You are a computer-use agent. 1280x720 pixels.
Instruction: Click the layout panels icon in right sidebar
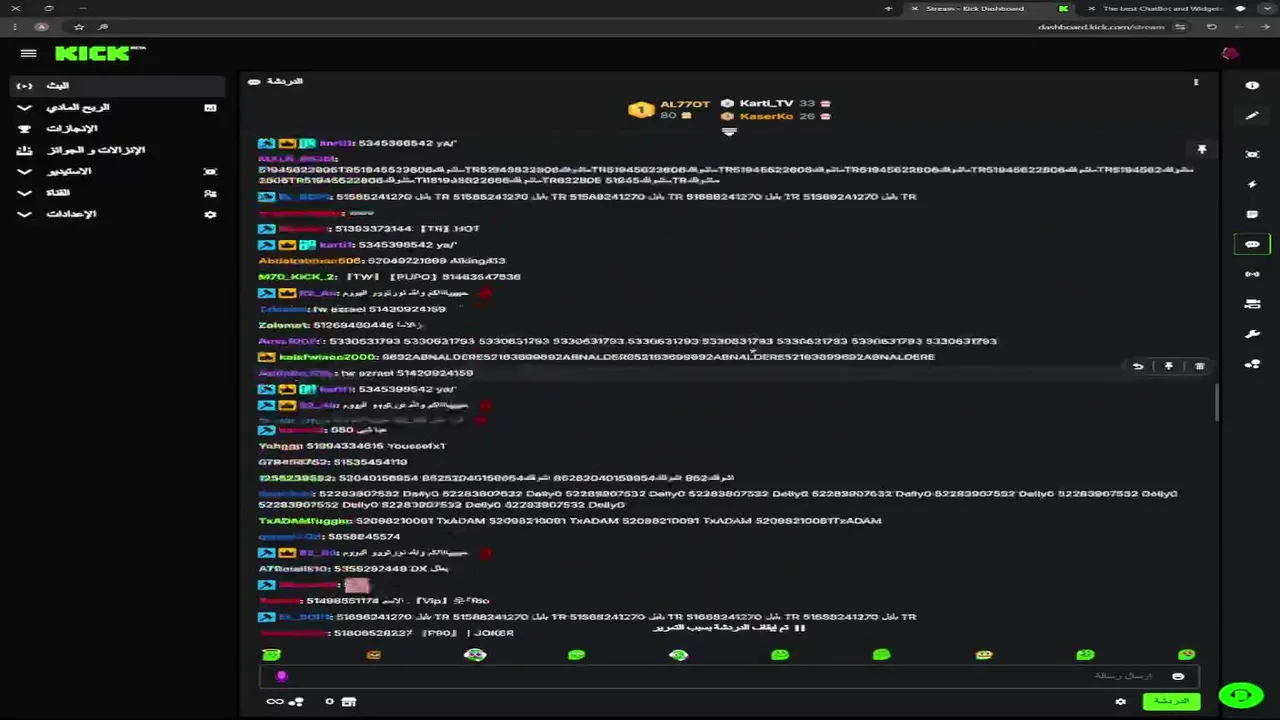pyautogui.click(x=1252, y=304)
